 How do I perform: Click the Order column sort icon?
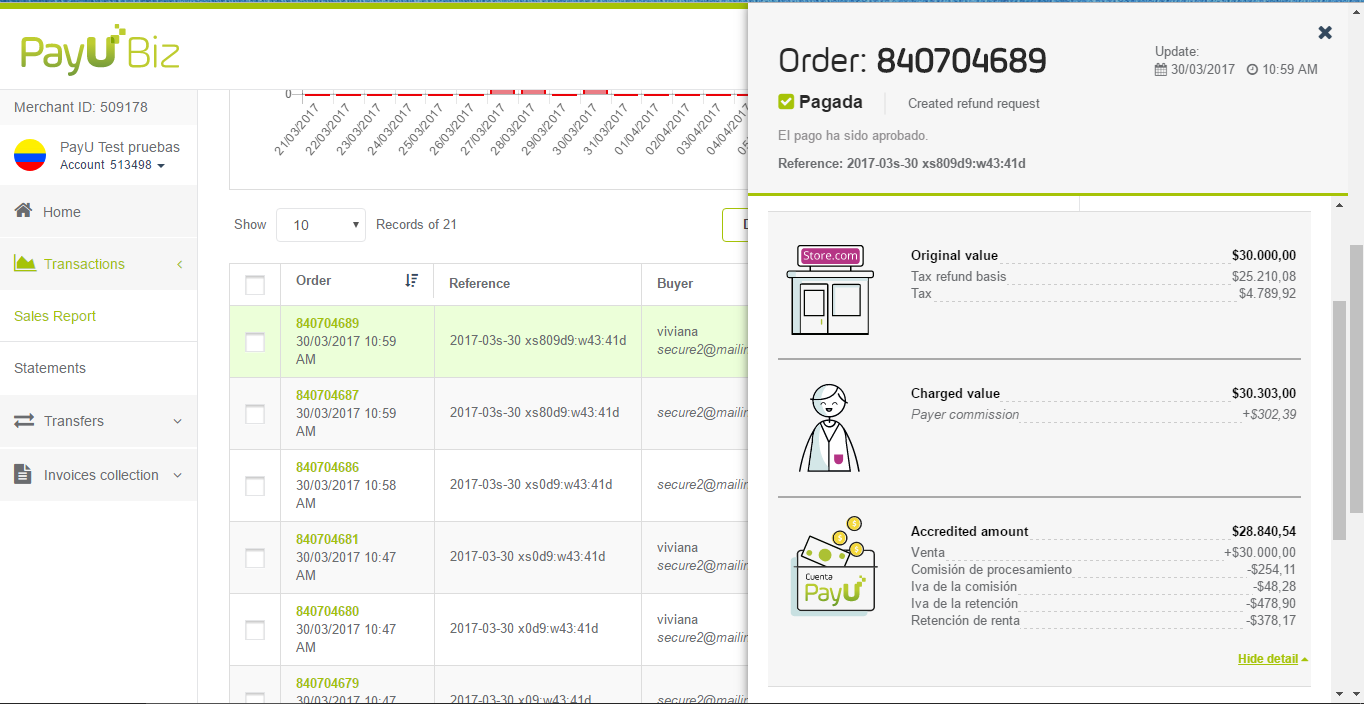[x=411, y=281]
